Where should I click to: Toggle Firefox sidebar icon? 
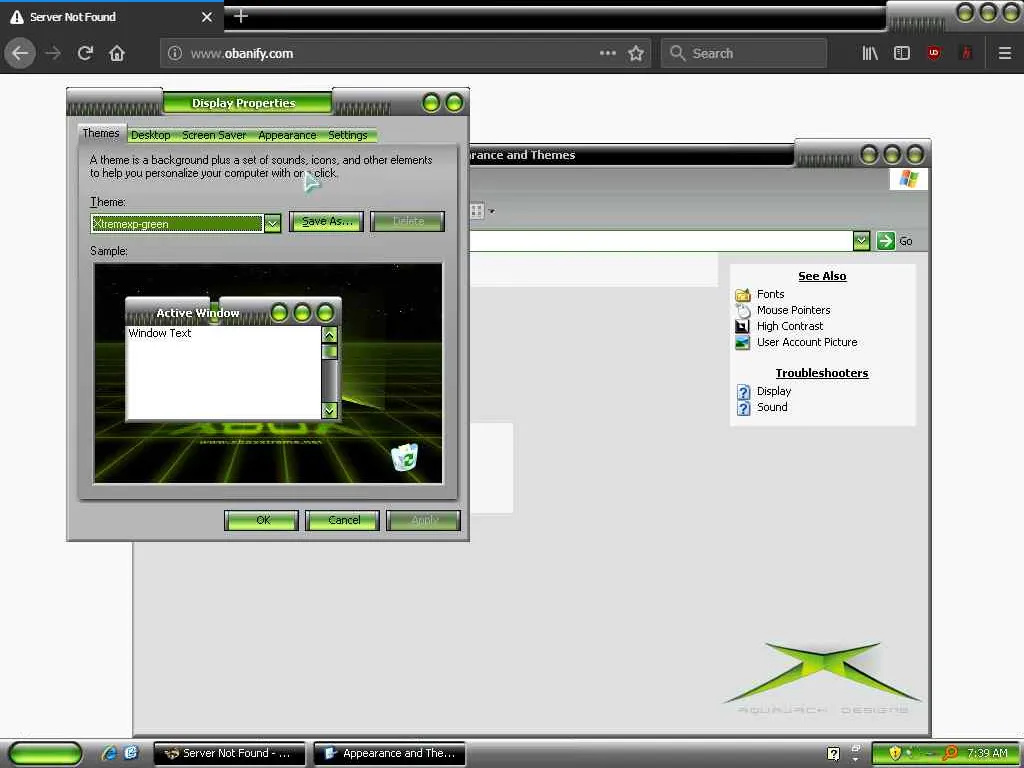pyautogui.click(x=901, y=53)
